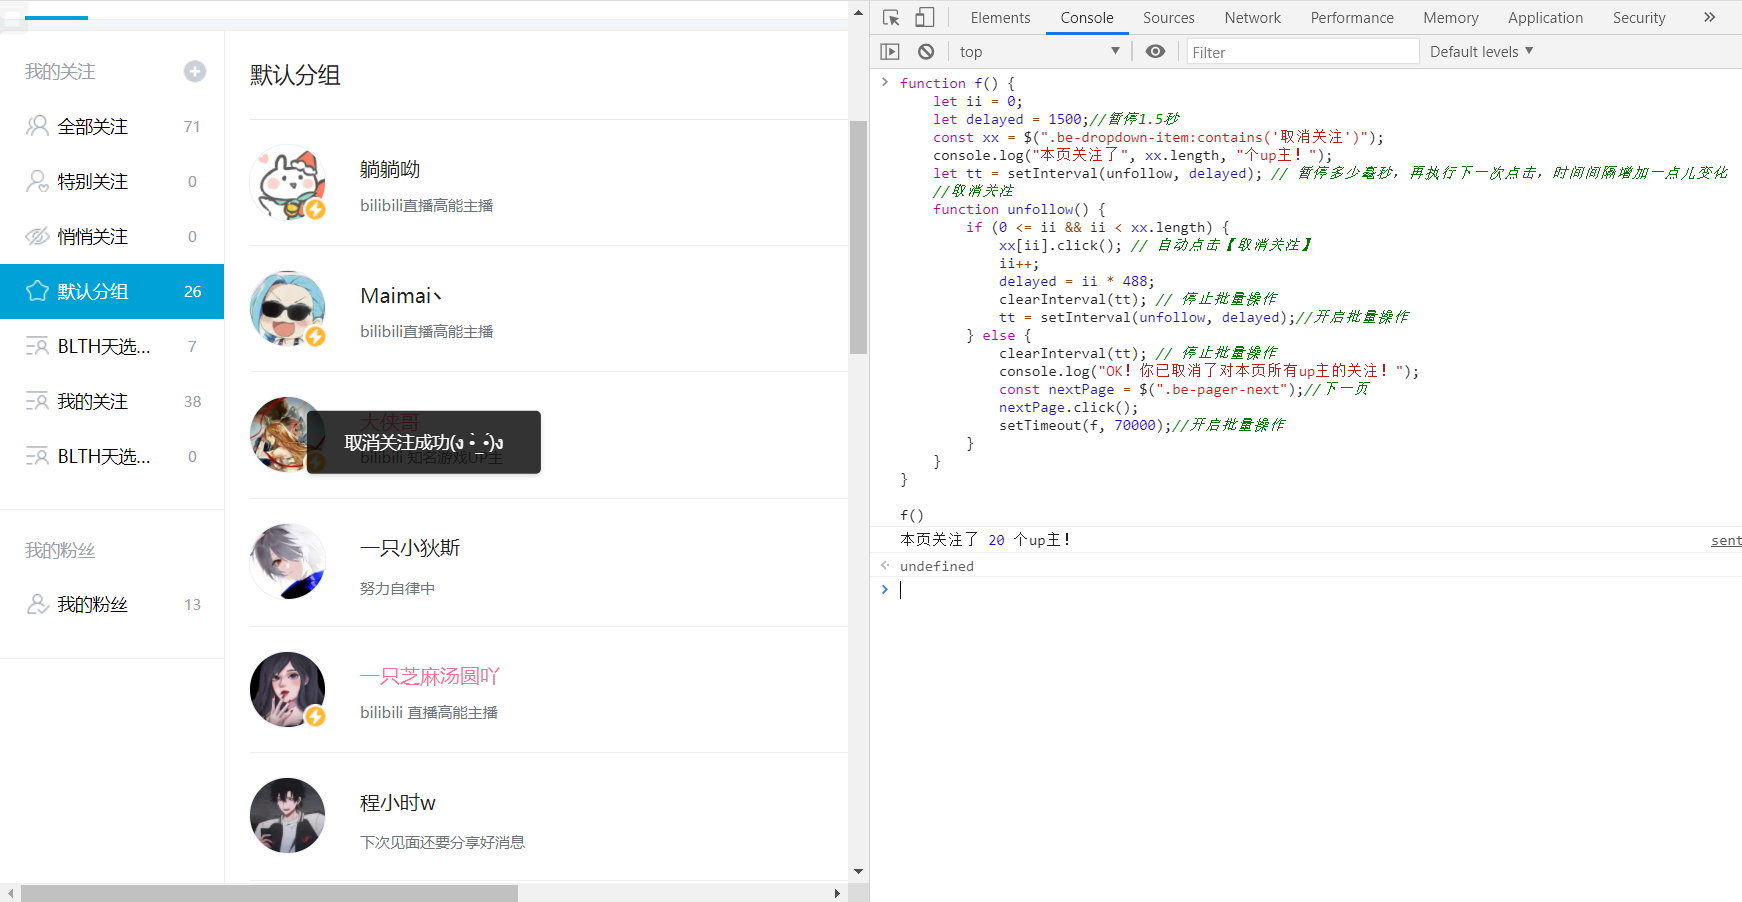Open 我的粉丝 list with 13 fans

(112, 604)
